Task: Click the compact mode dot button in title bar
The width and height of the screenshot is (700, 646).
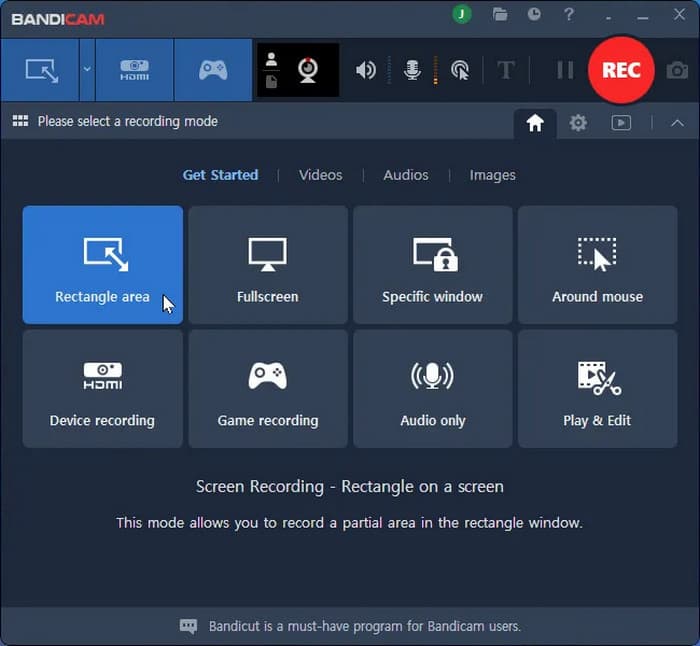Action: click(x=608, y=18)
